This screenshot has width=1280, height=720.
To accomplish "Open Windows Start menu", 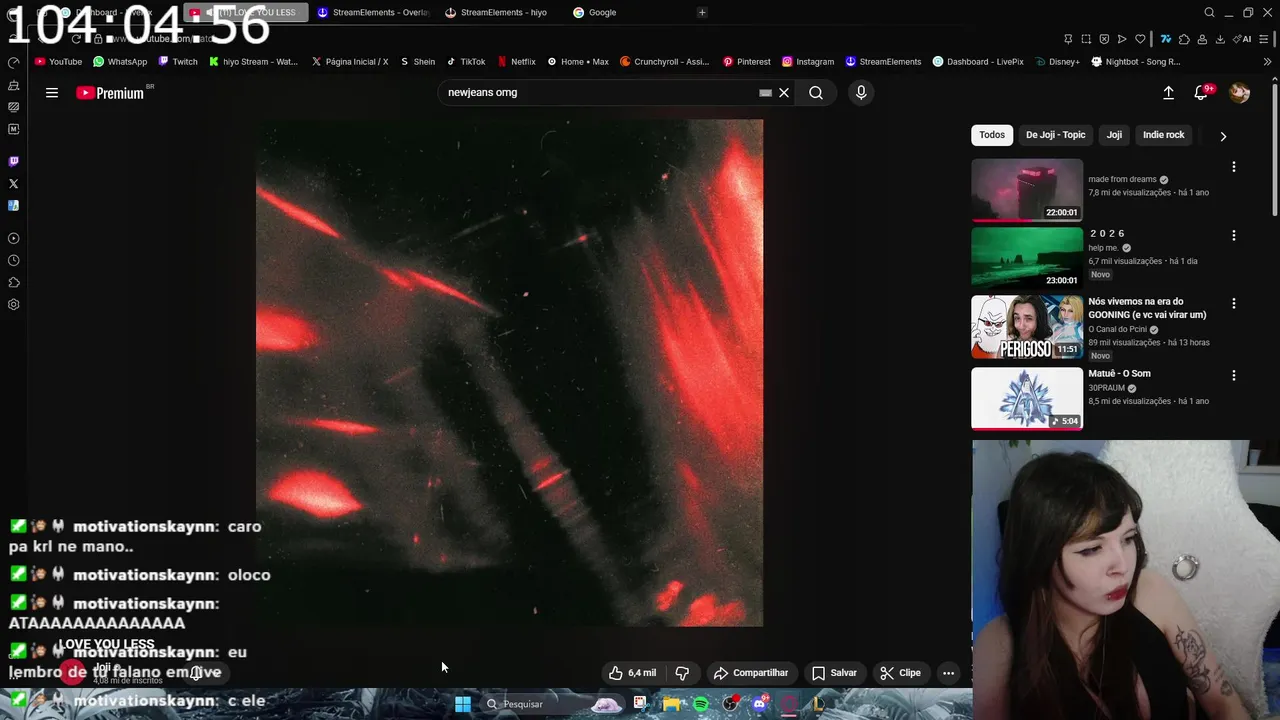I will [463, 704].
